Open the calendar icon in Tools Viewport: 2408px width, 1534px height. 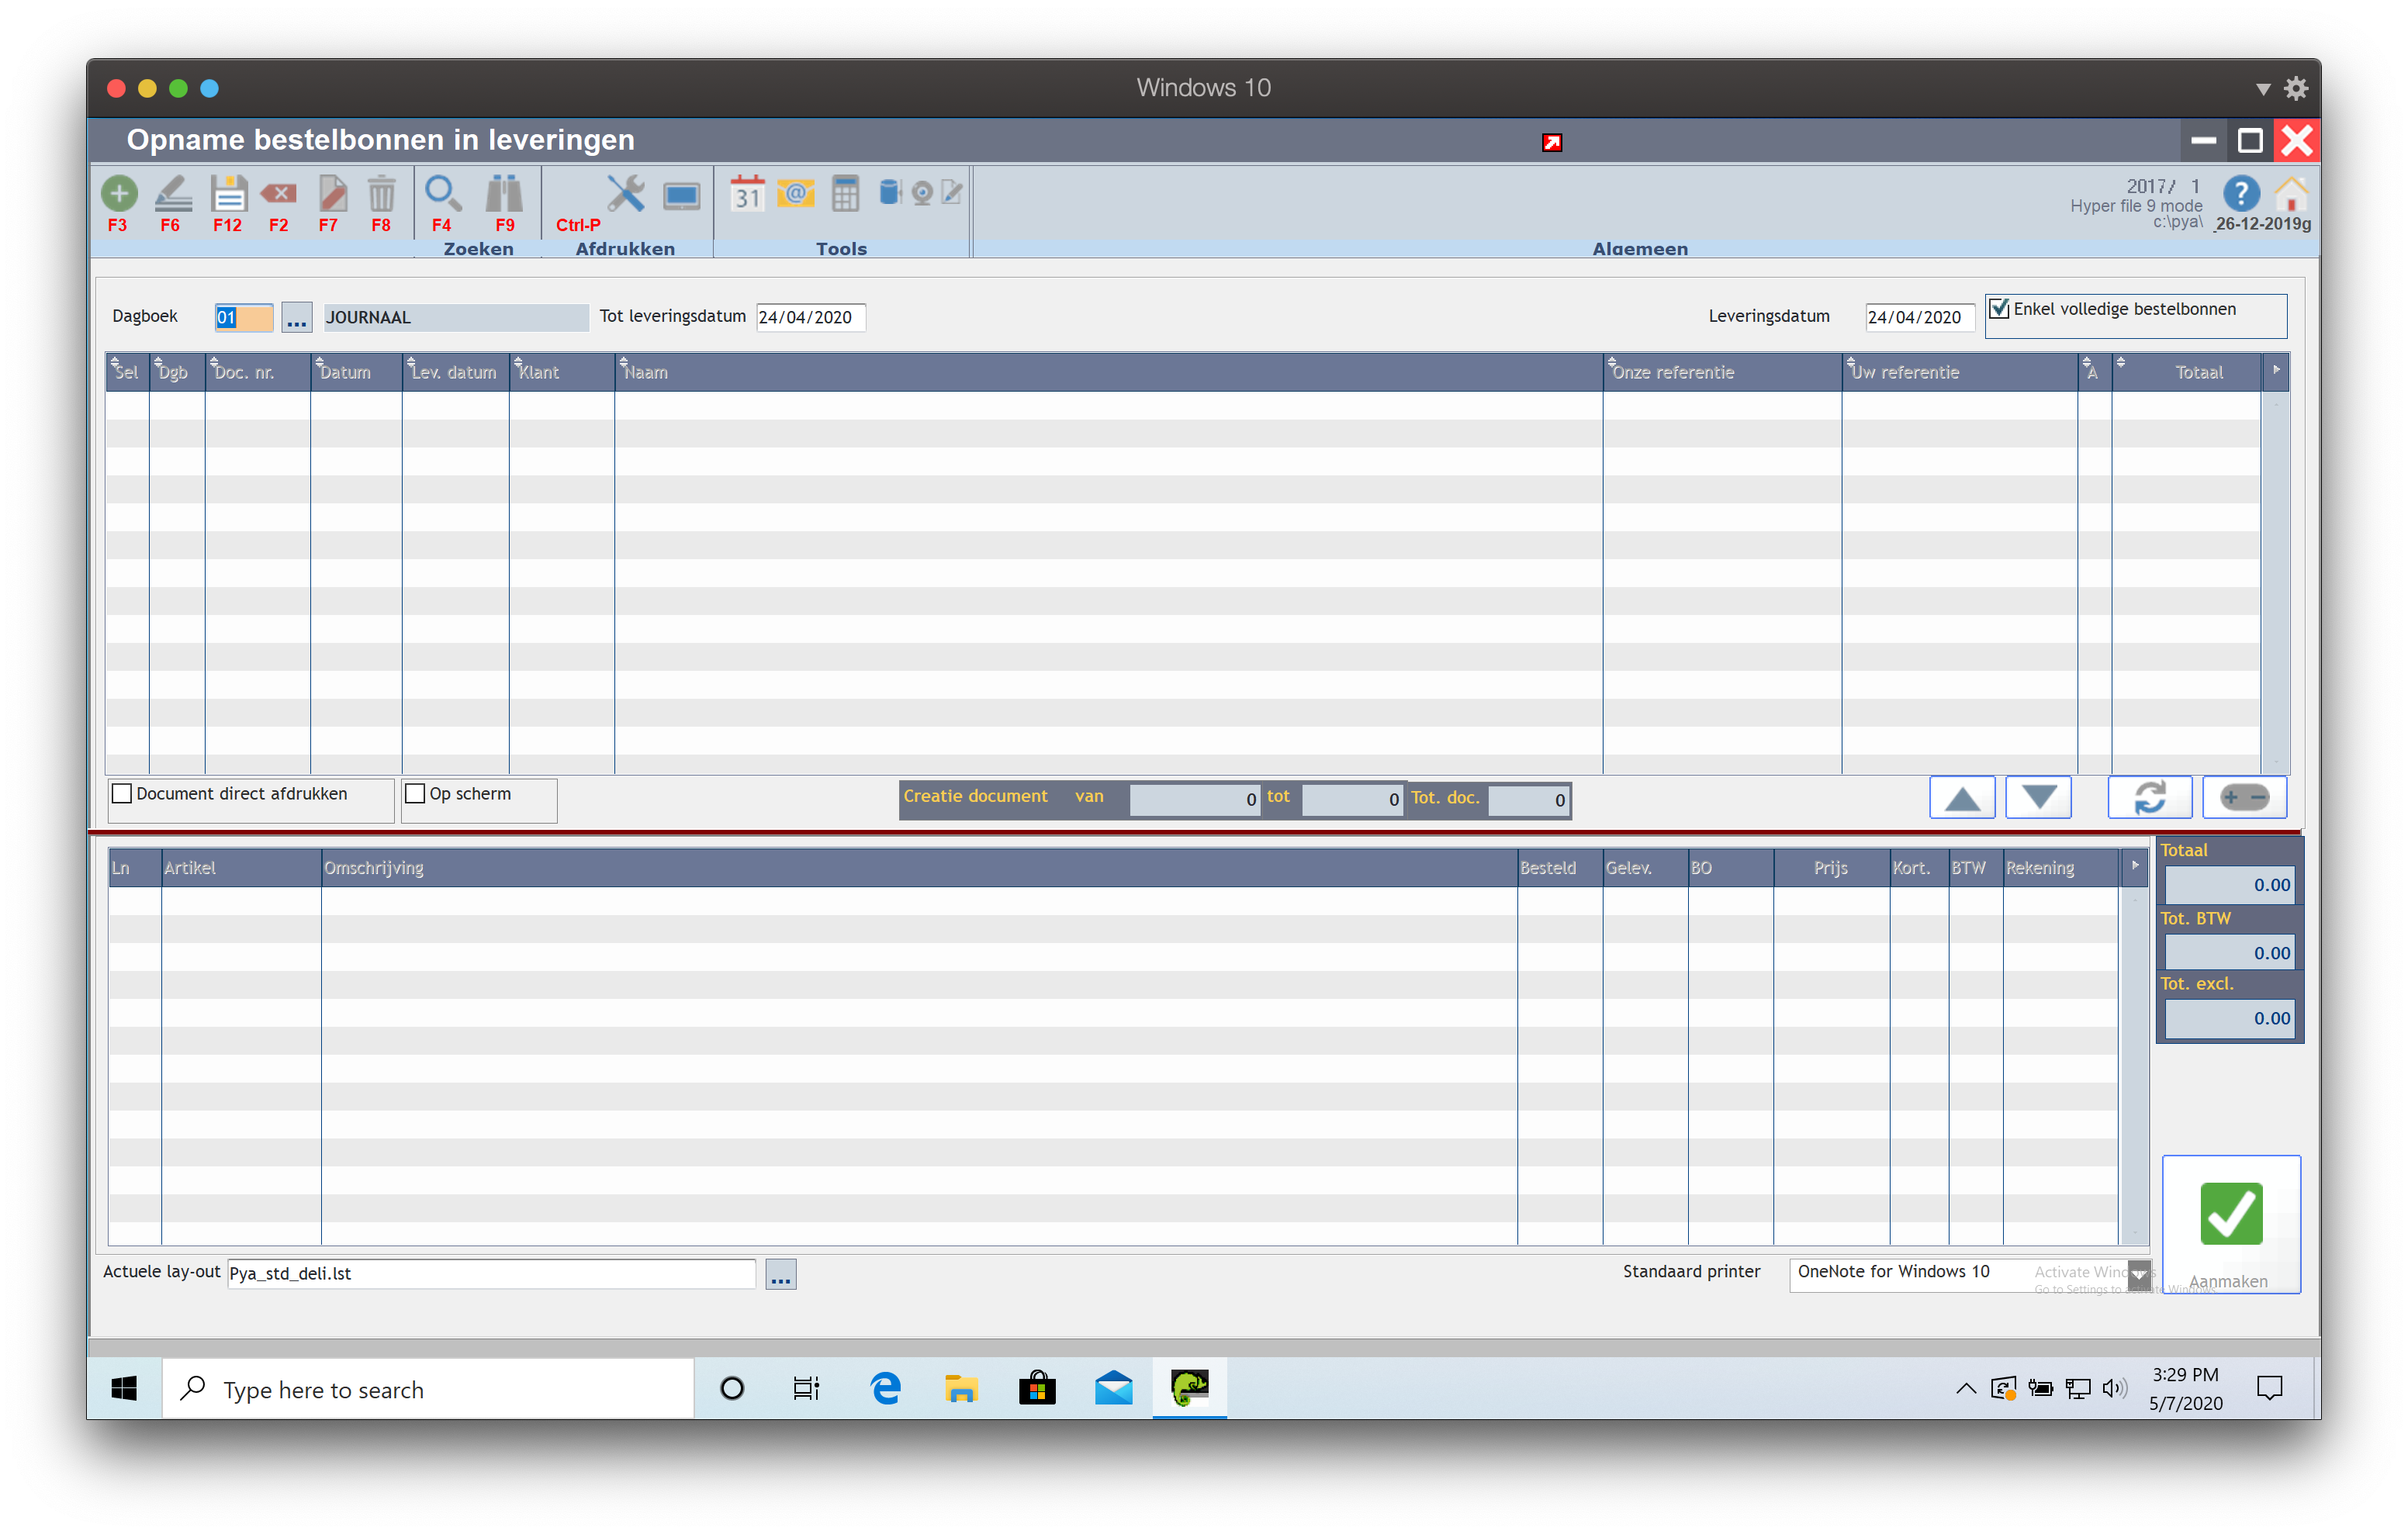coord(747,193)
